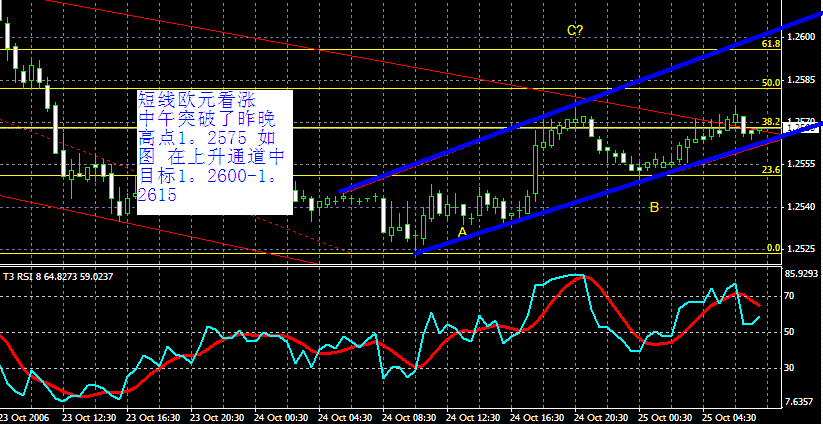Click the 0.0 Fibonacci level label
The width and height of the screenshot is (823, 424).
(x=774, y=248)
